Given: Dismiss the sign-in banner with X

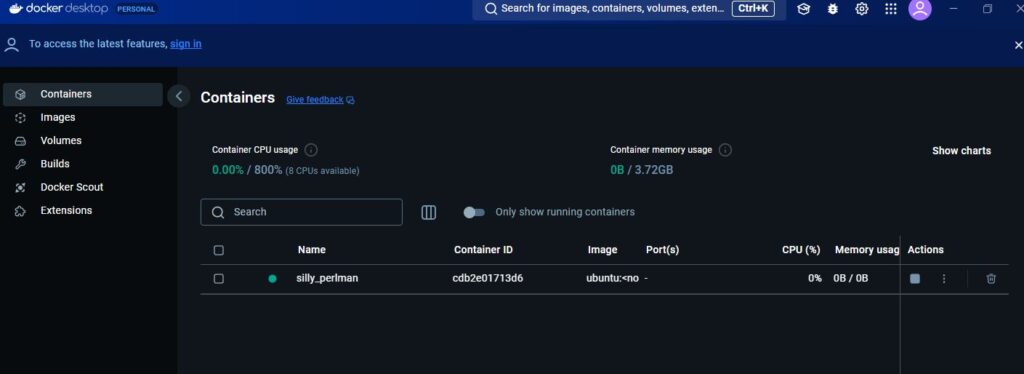Looking at the screenshot, I should (x=1018, y=45).
